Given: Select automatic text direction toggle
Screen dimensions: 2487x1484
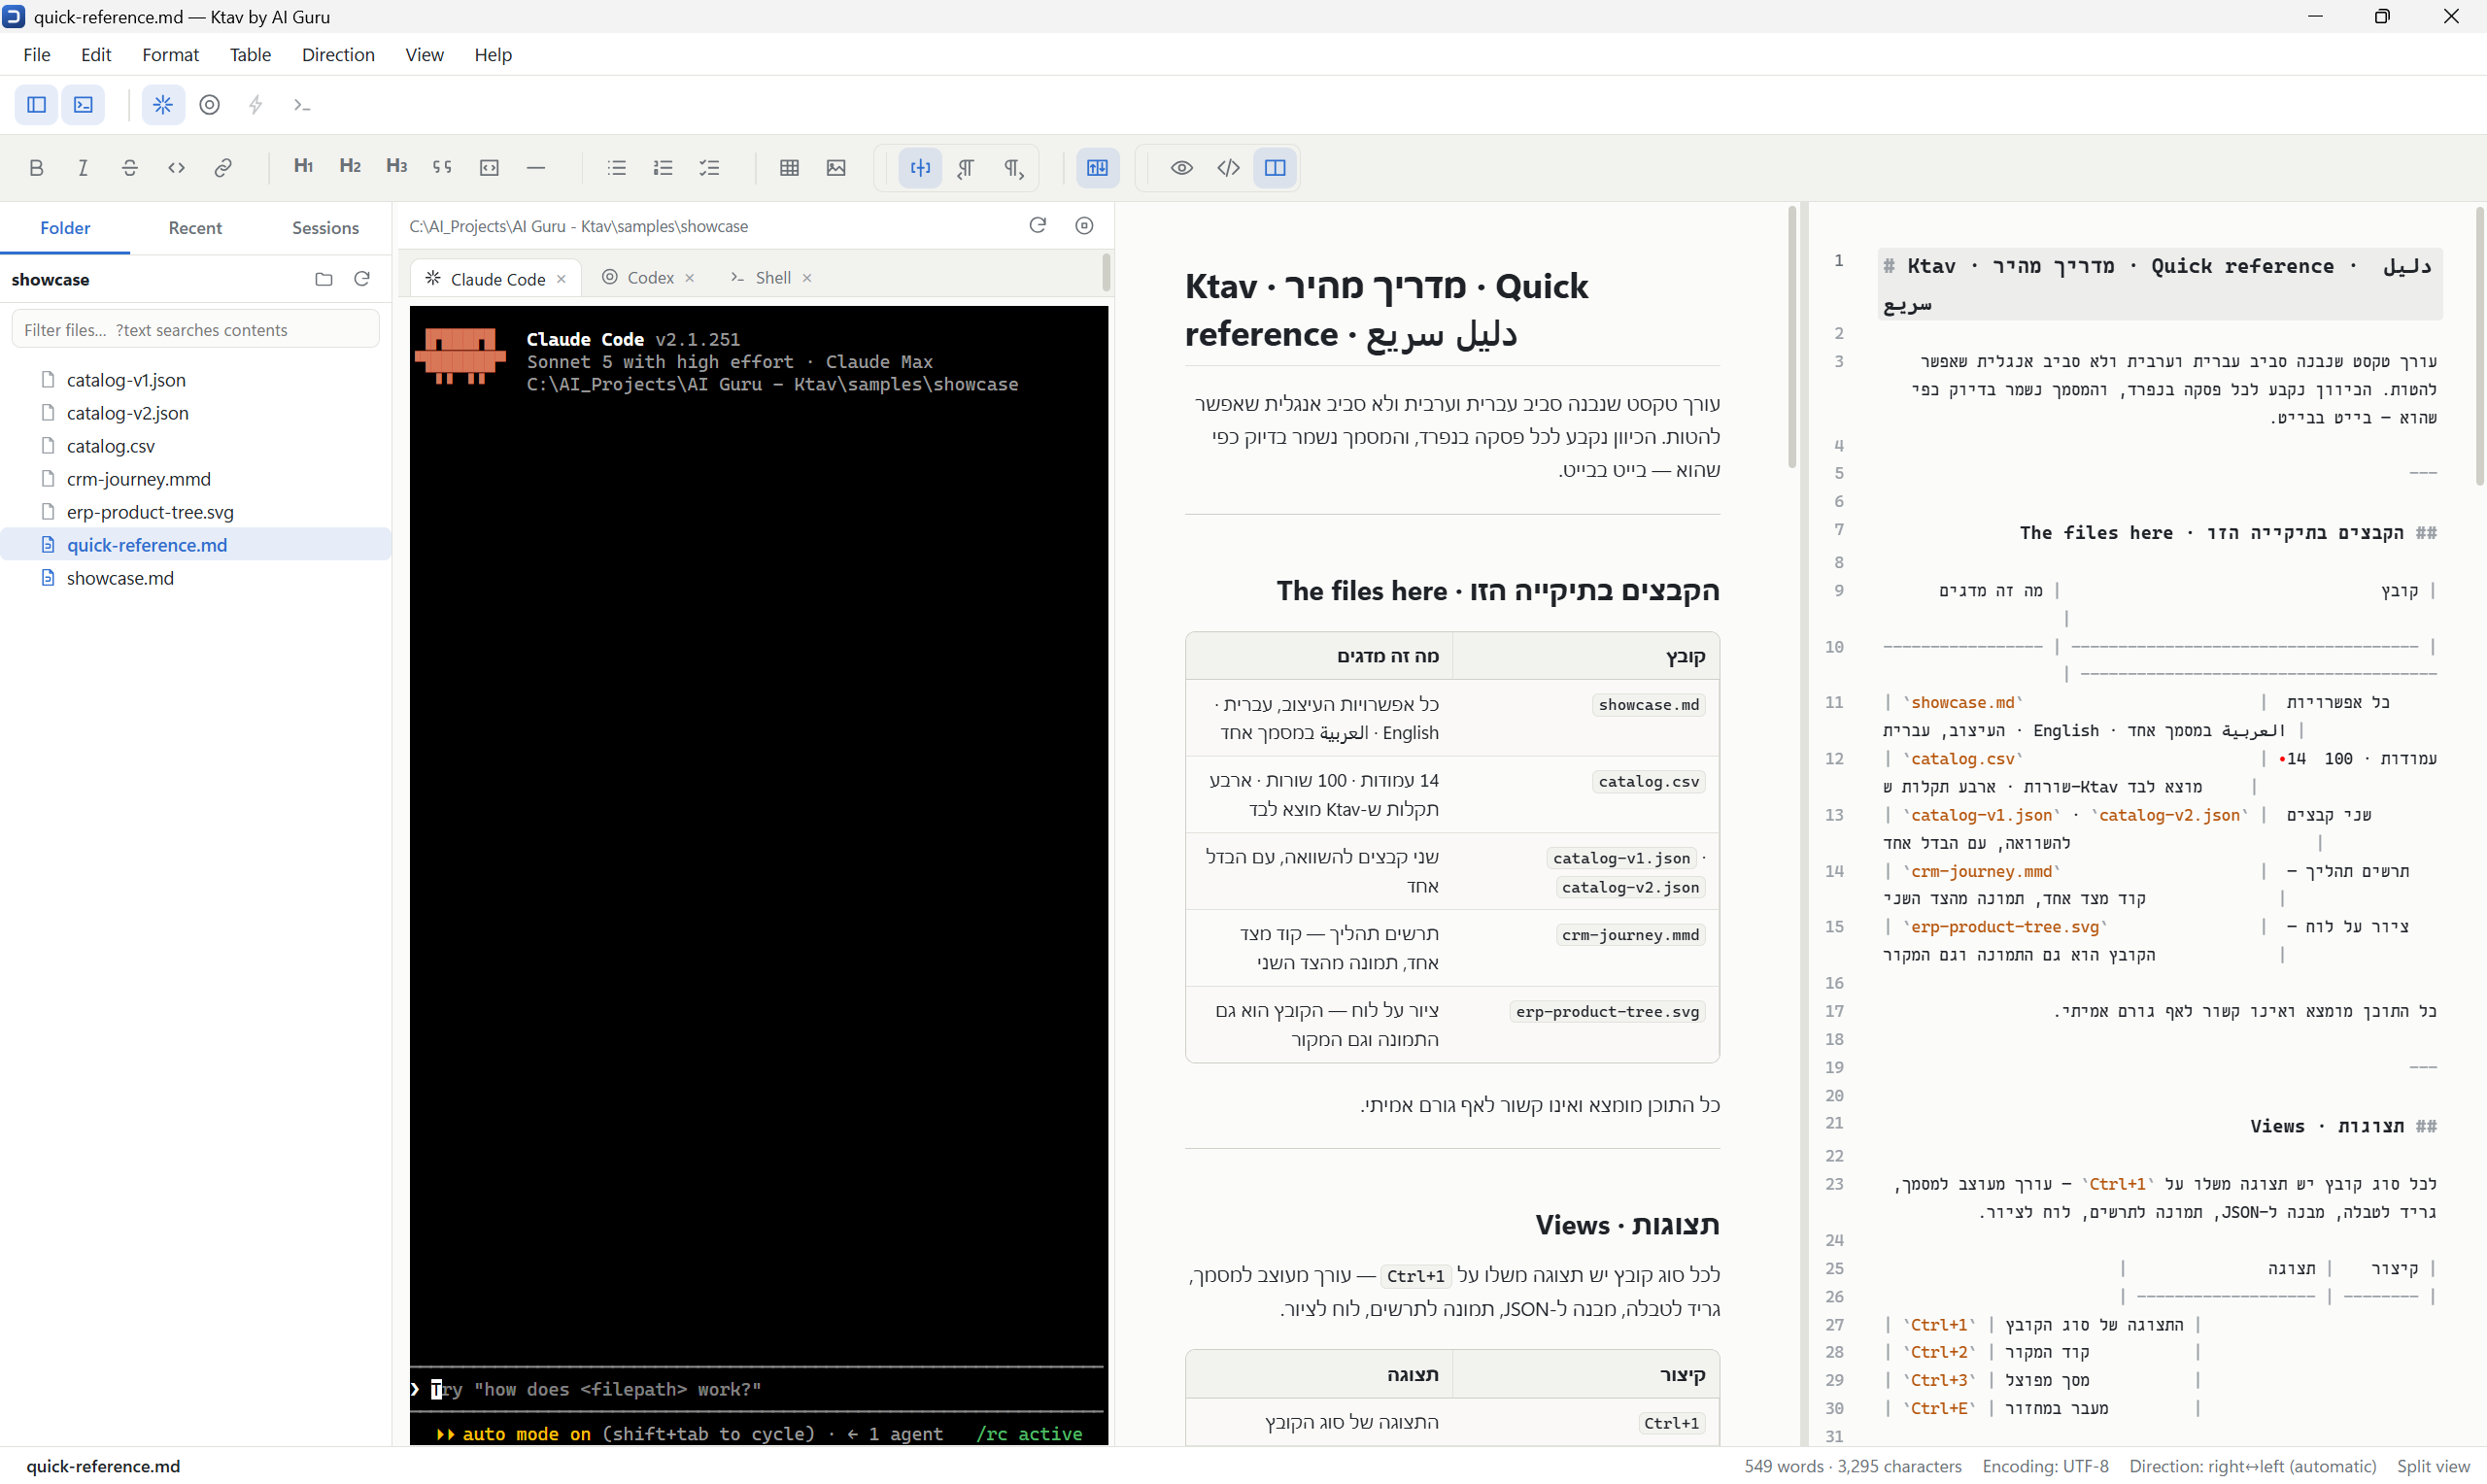Looking at the screenshot, I should point(920,168).
